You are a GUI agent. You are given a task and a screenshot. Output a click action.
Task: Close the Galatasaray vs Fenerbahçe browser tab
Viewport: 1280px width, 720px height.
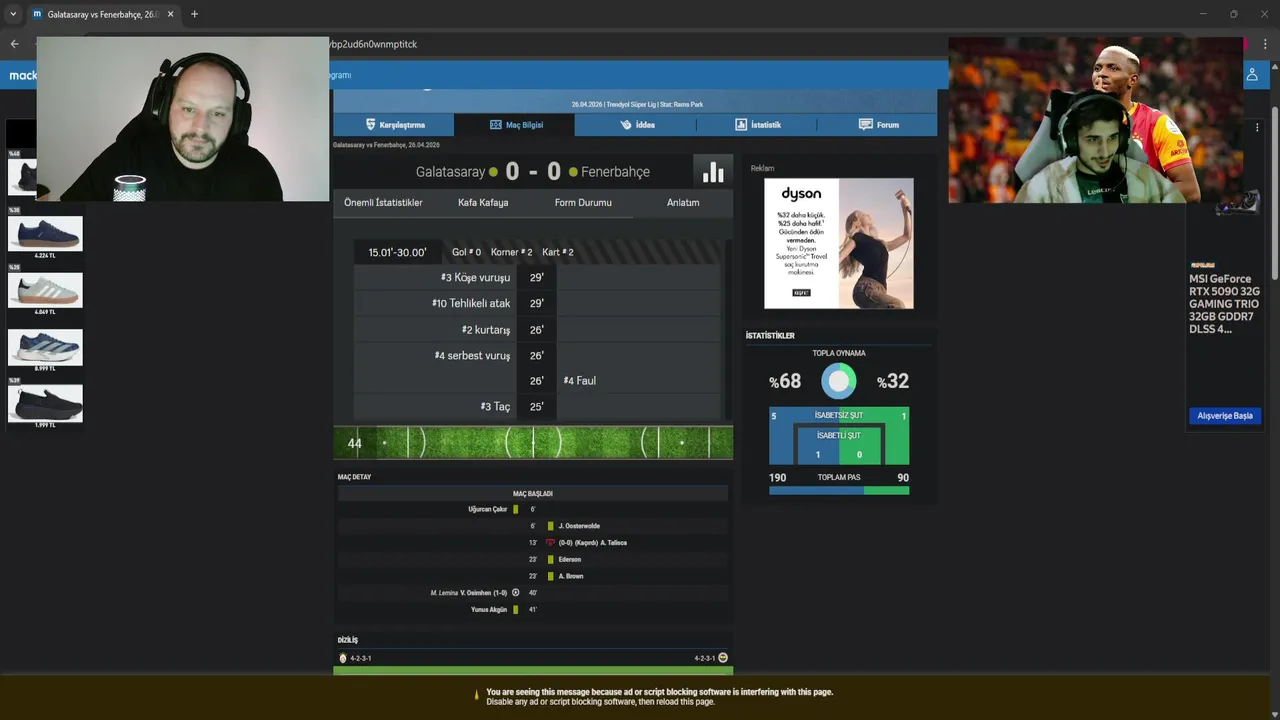coord(169,14)
